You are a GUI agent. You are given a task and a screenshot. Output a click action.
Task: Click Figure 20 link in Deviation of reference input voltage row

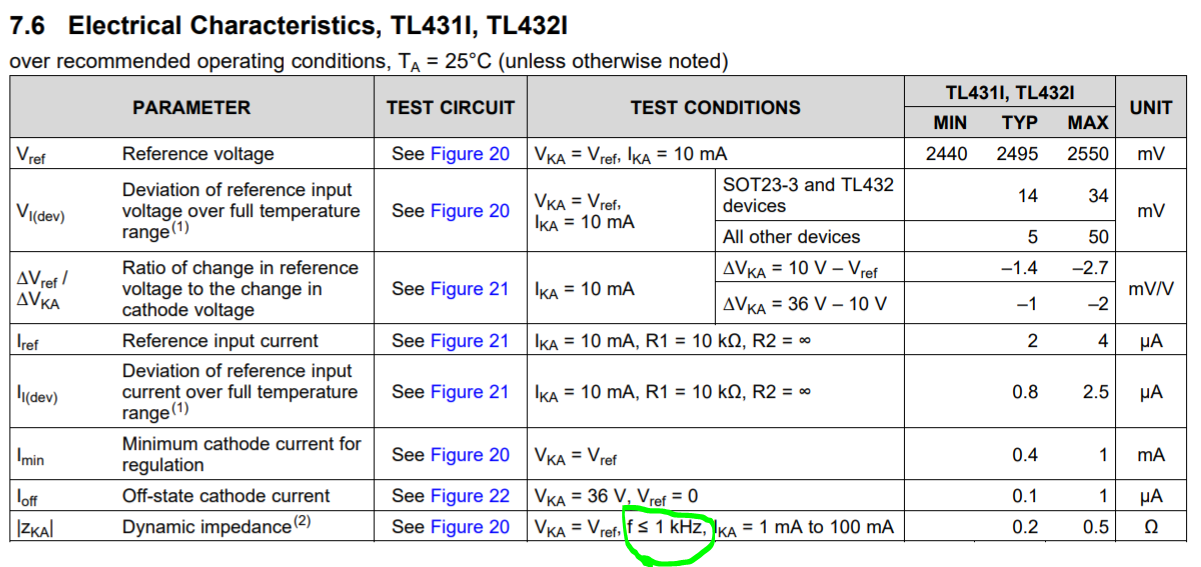[x=469, y=211]
